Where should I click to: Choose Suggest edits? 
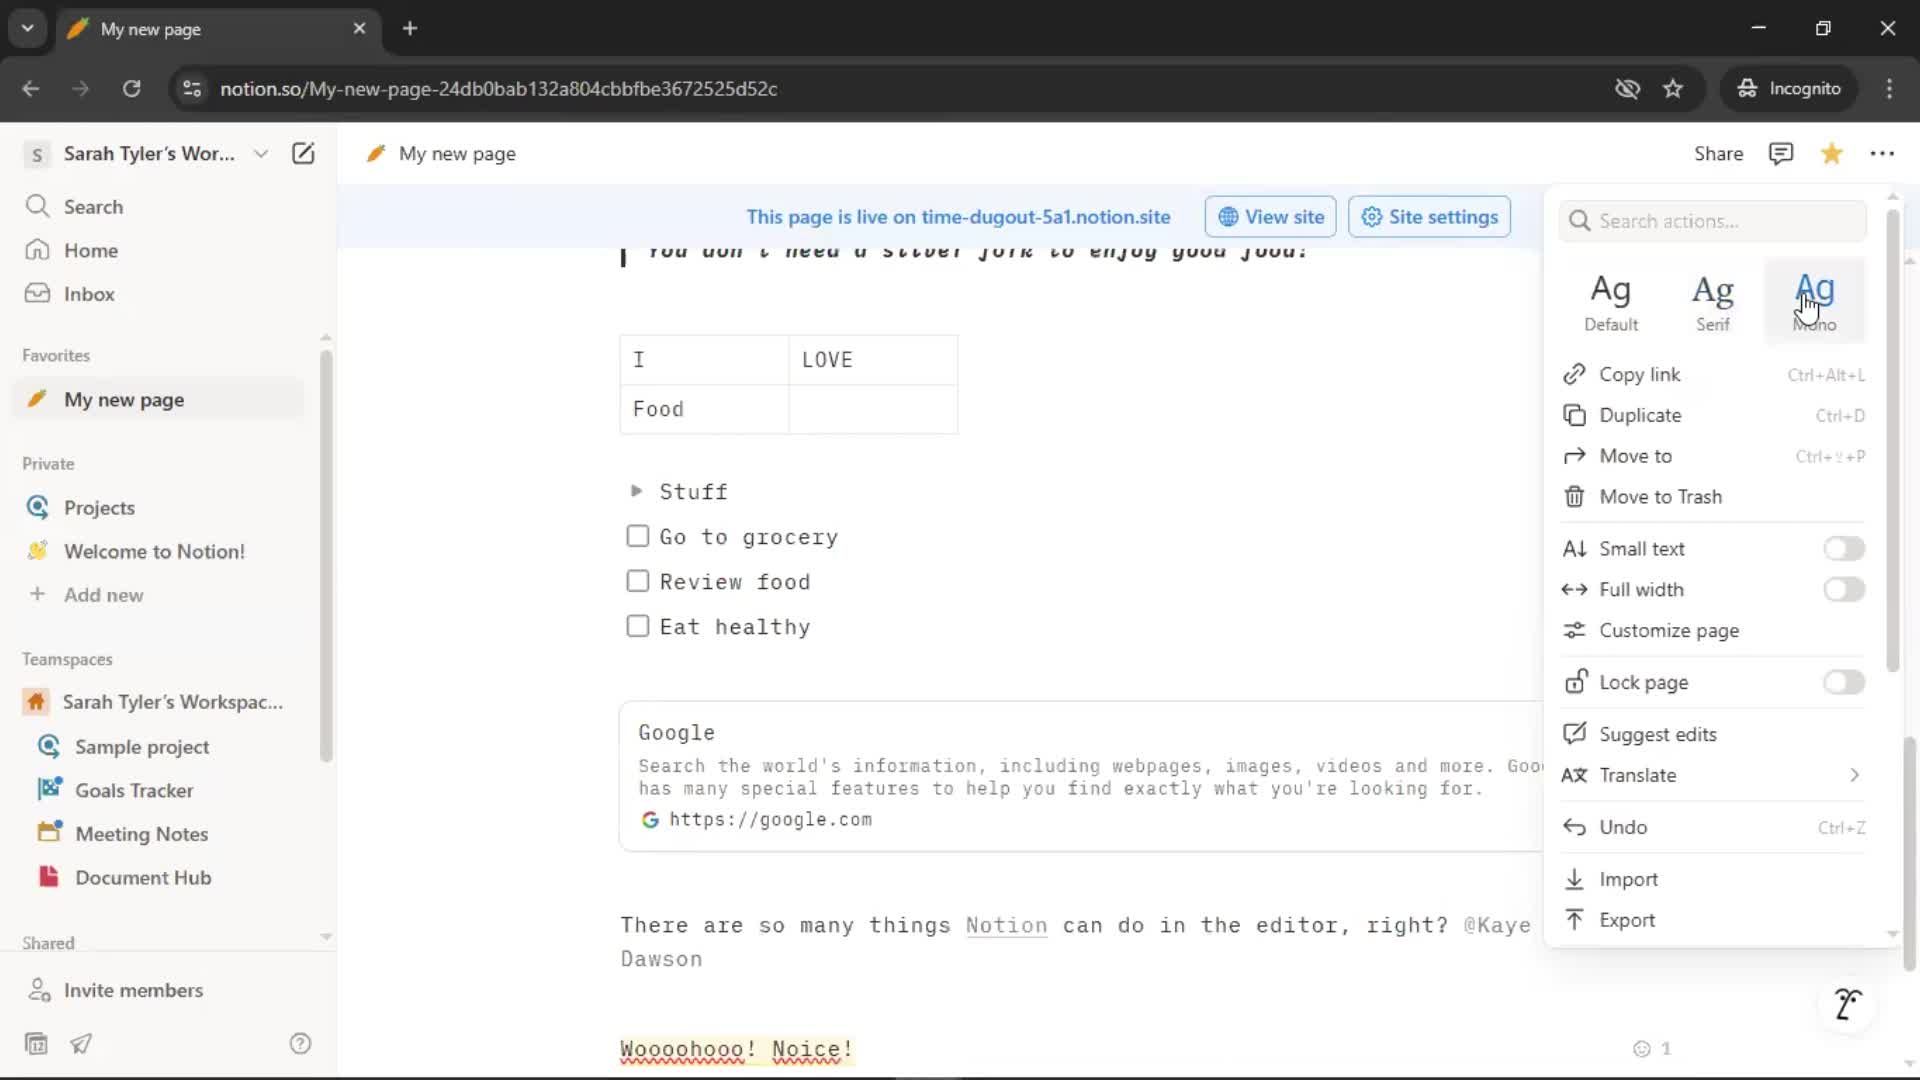click(x=1713, y=735)
